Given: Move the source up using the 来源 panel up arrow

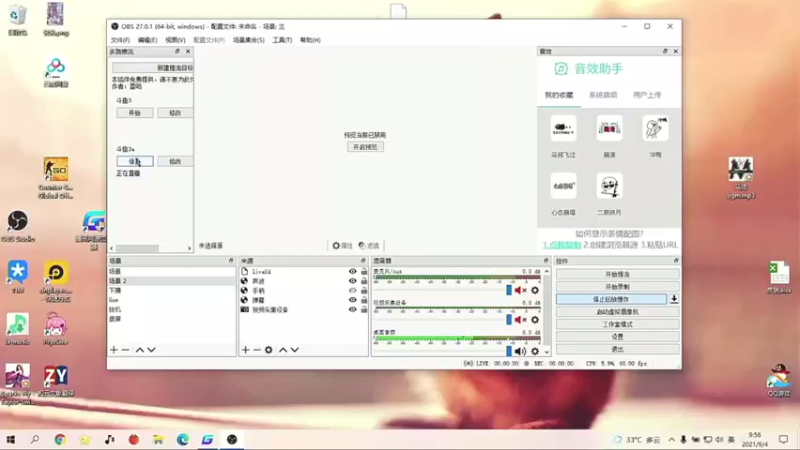Looking at the screenshot, I should click(x=283, y=350).
